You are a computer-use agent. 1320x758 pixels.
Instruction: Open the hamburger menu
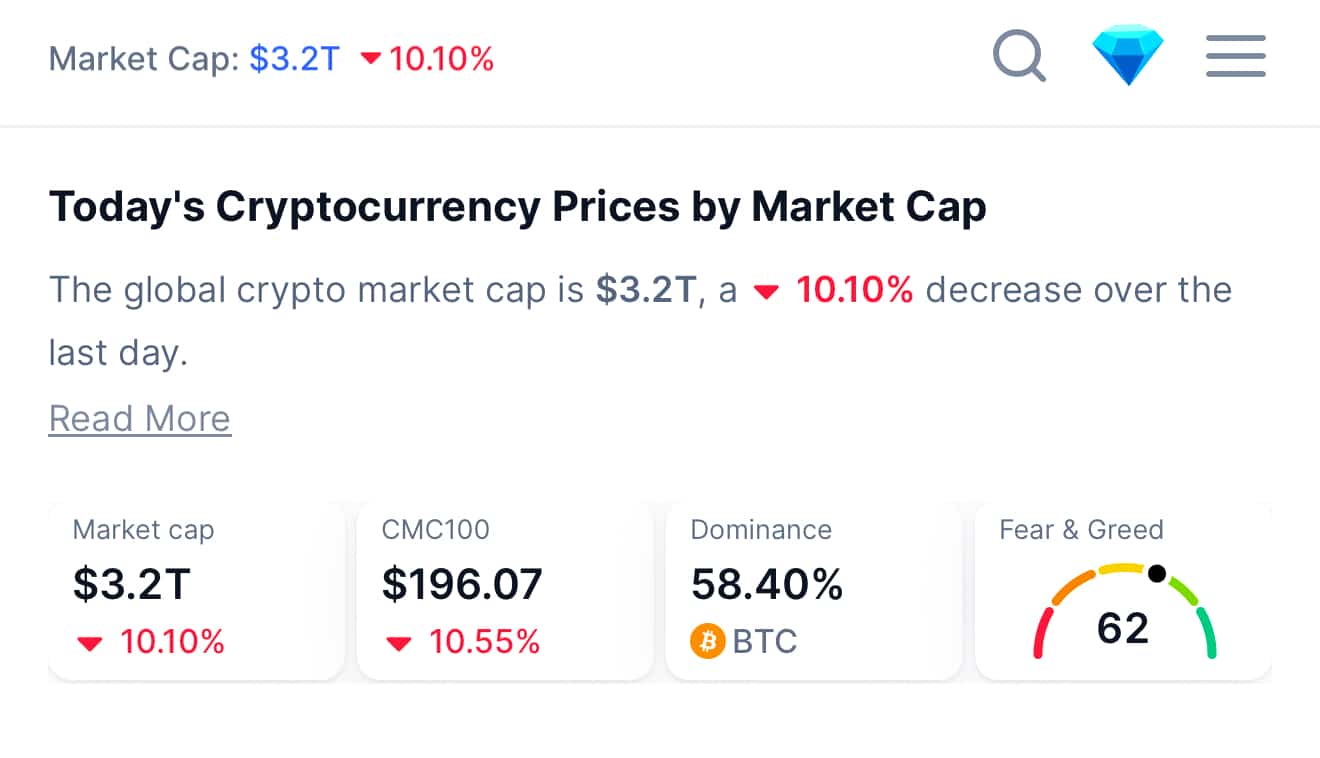tap(1235, 56)
